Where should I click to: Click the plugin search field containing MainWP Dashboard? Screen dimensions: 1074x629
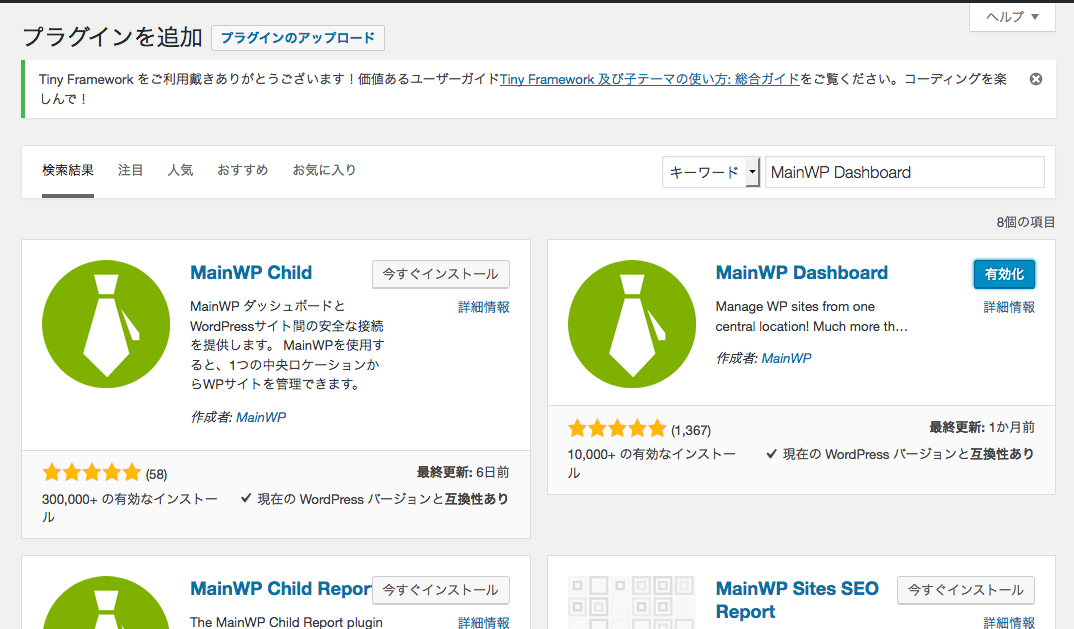[x=905, y=172]
